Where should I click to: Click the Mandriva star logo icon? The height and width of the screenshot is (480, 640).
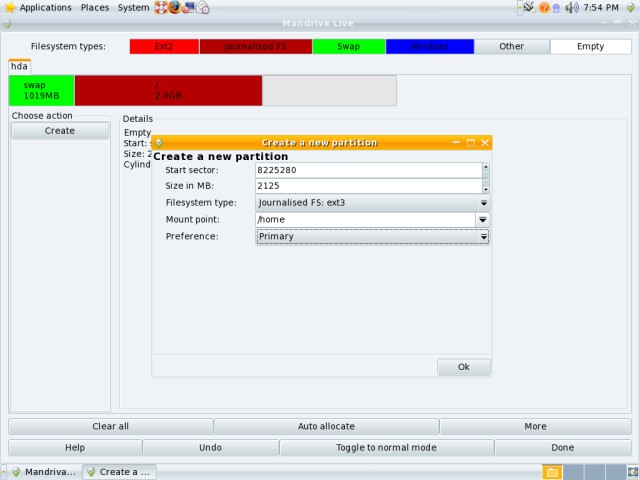[10, 7]
